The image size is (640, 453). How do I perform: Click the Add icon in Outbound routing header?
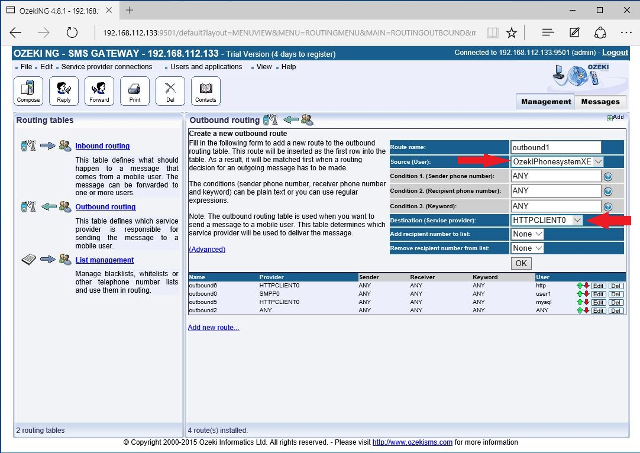[615, 118]
